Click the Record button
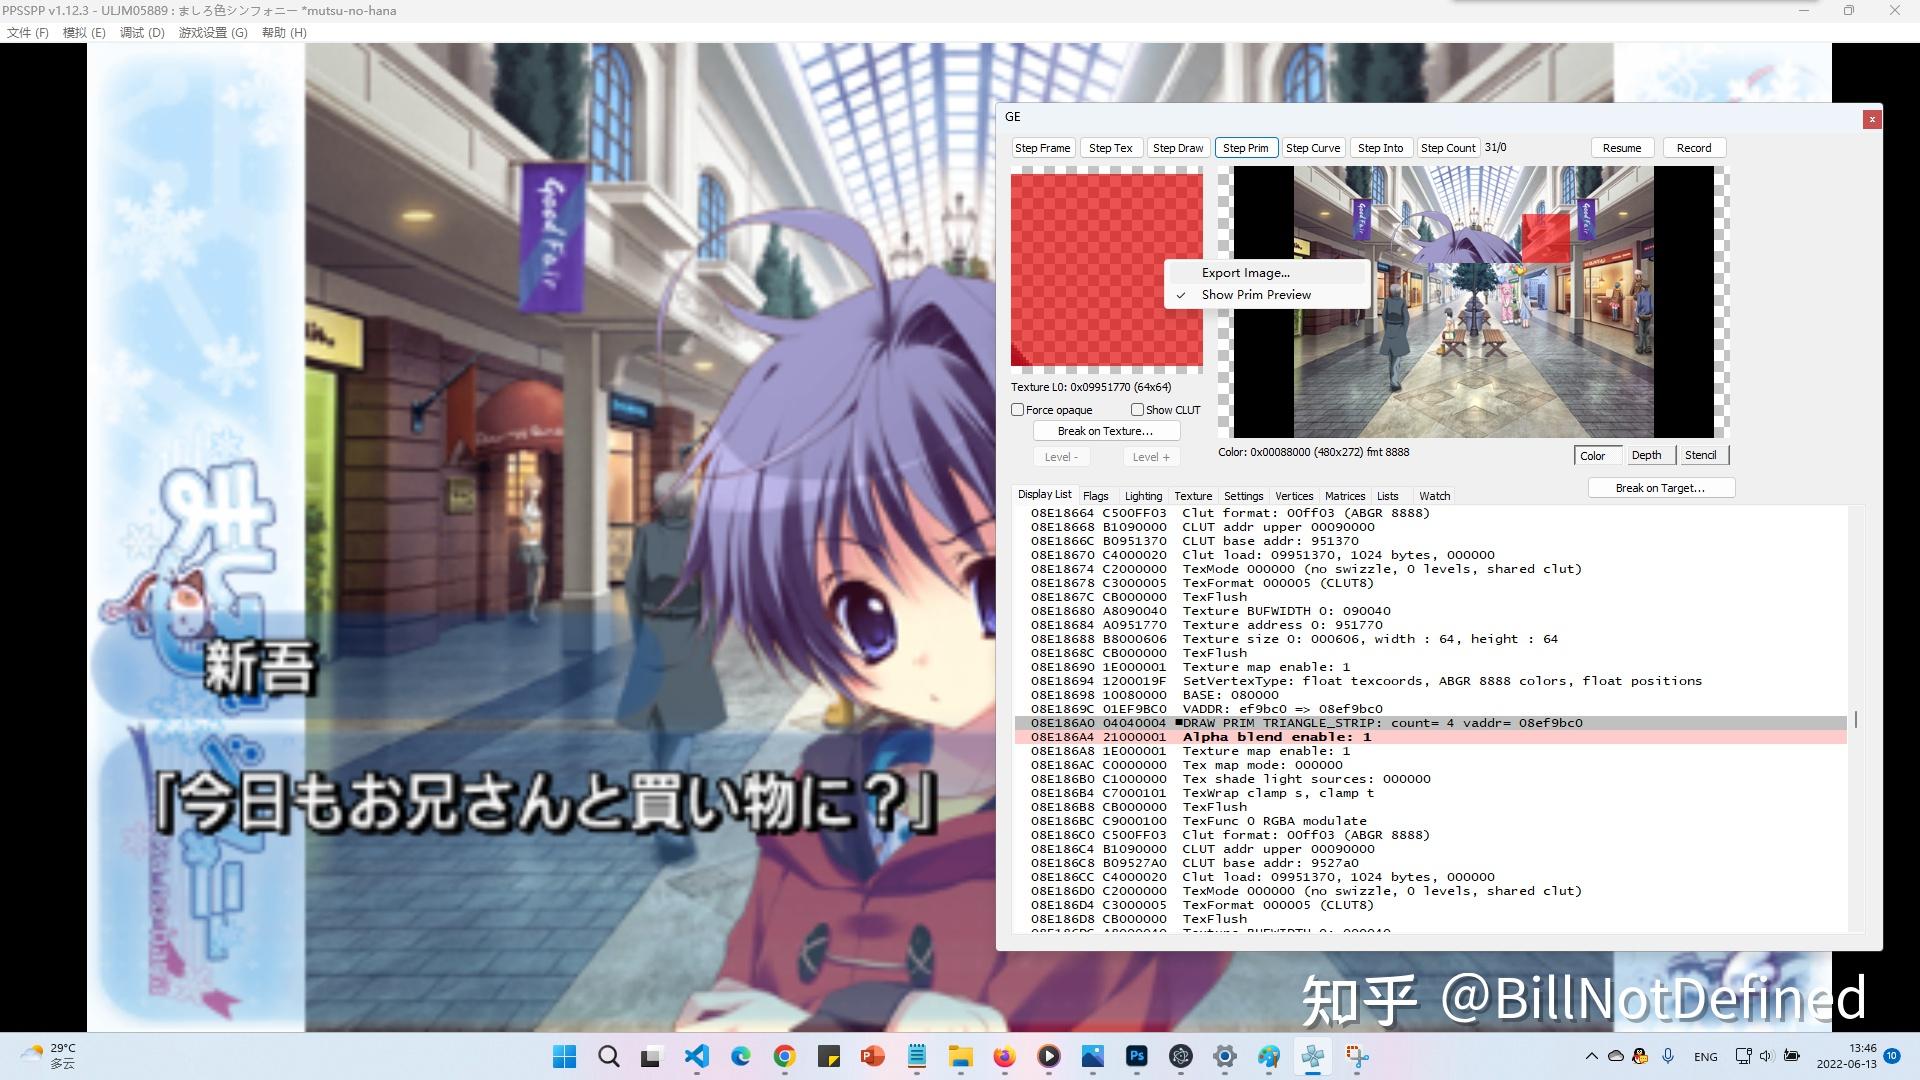Screen dimensions: 1920x1080 coord(1694,148)
